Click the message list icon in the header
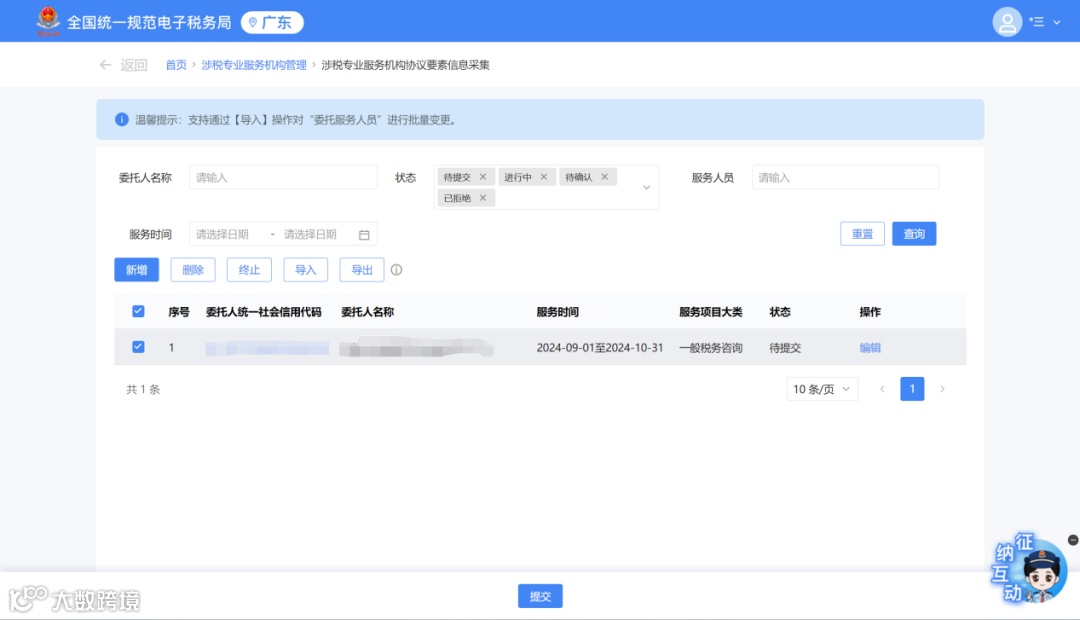The width and height of the screenshot is (1080, 620). pos(1037,21)
